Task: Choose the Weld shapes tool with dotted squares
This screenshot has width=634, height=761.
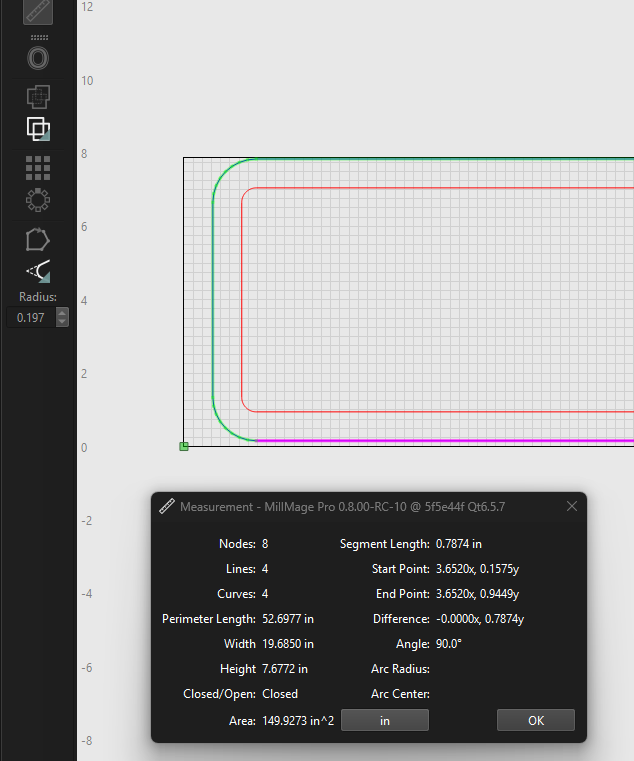Action: (38, 97)
